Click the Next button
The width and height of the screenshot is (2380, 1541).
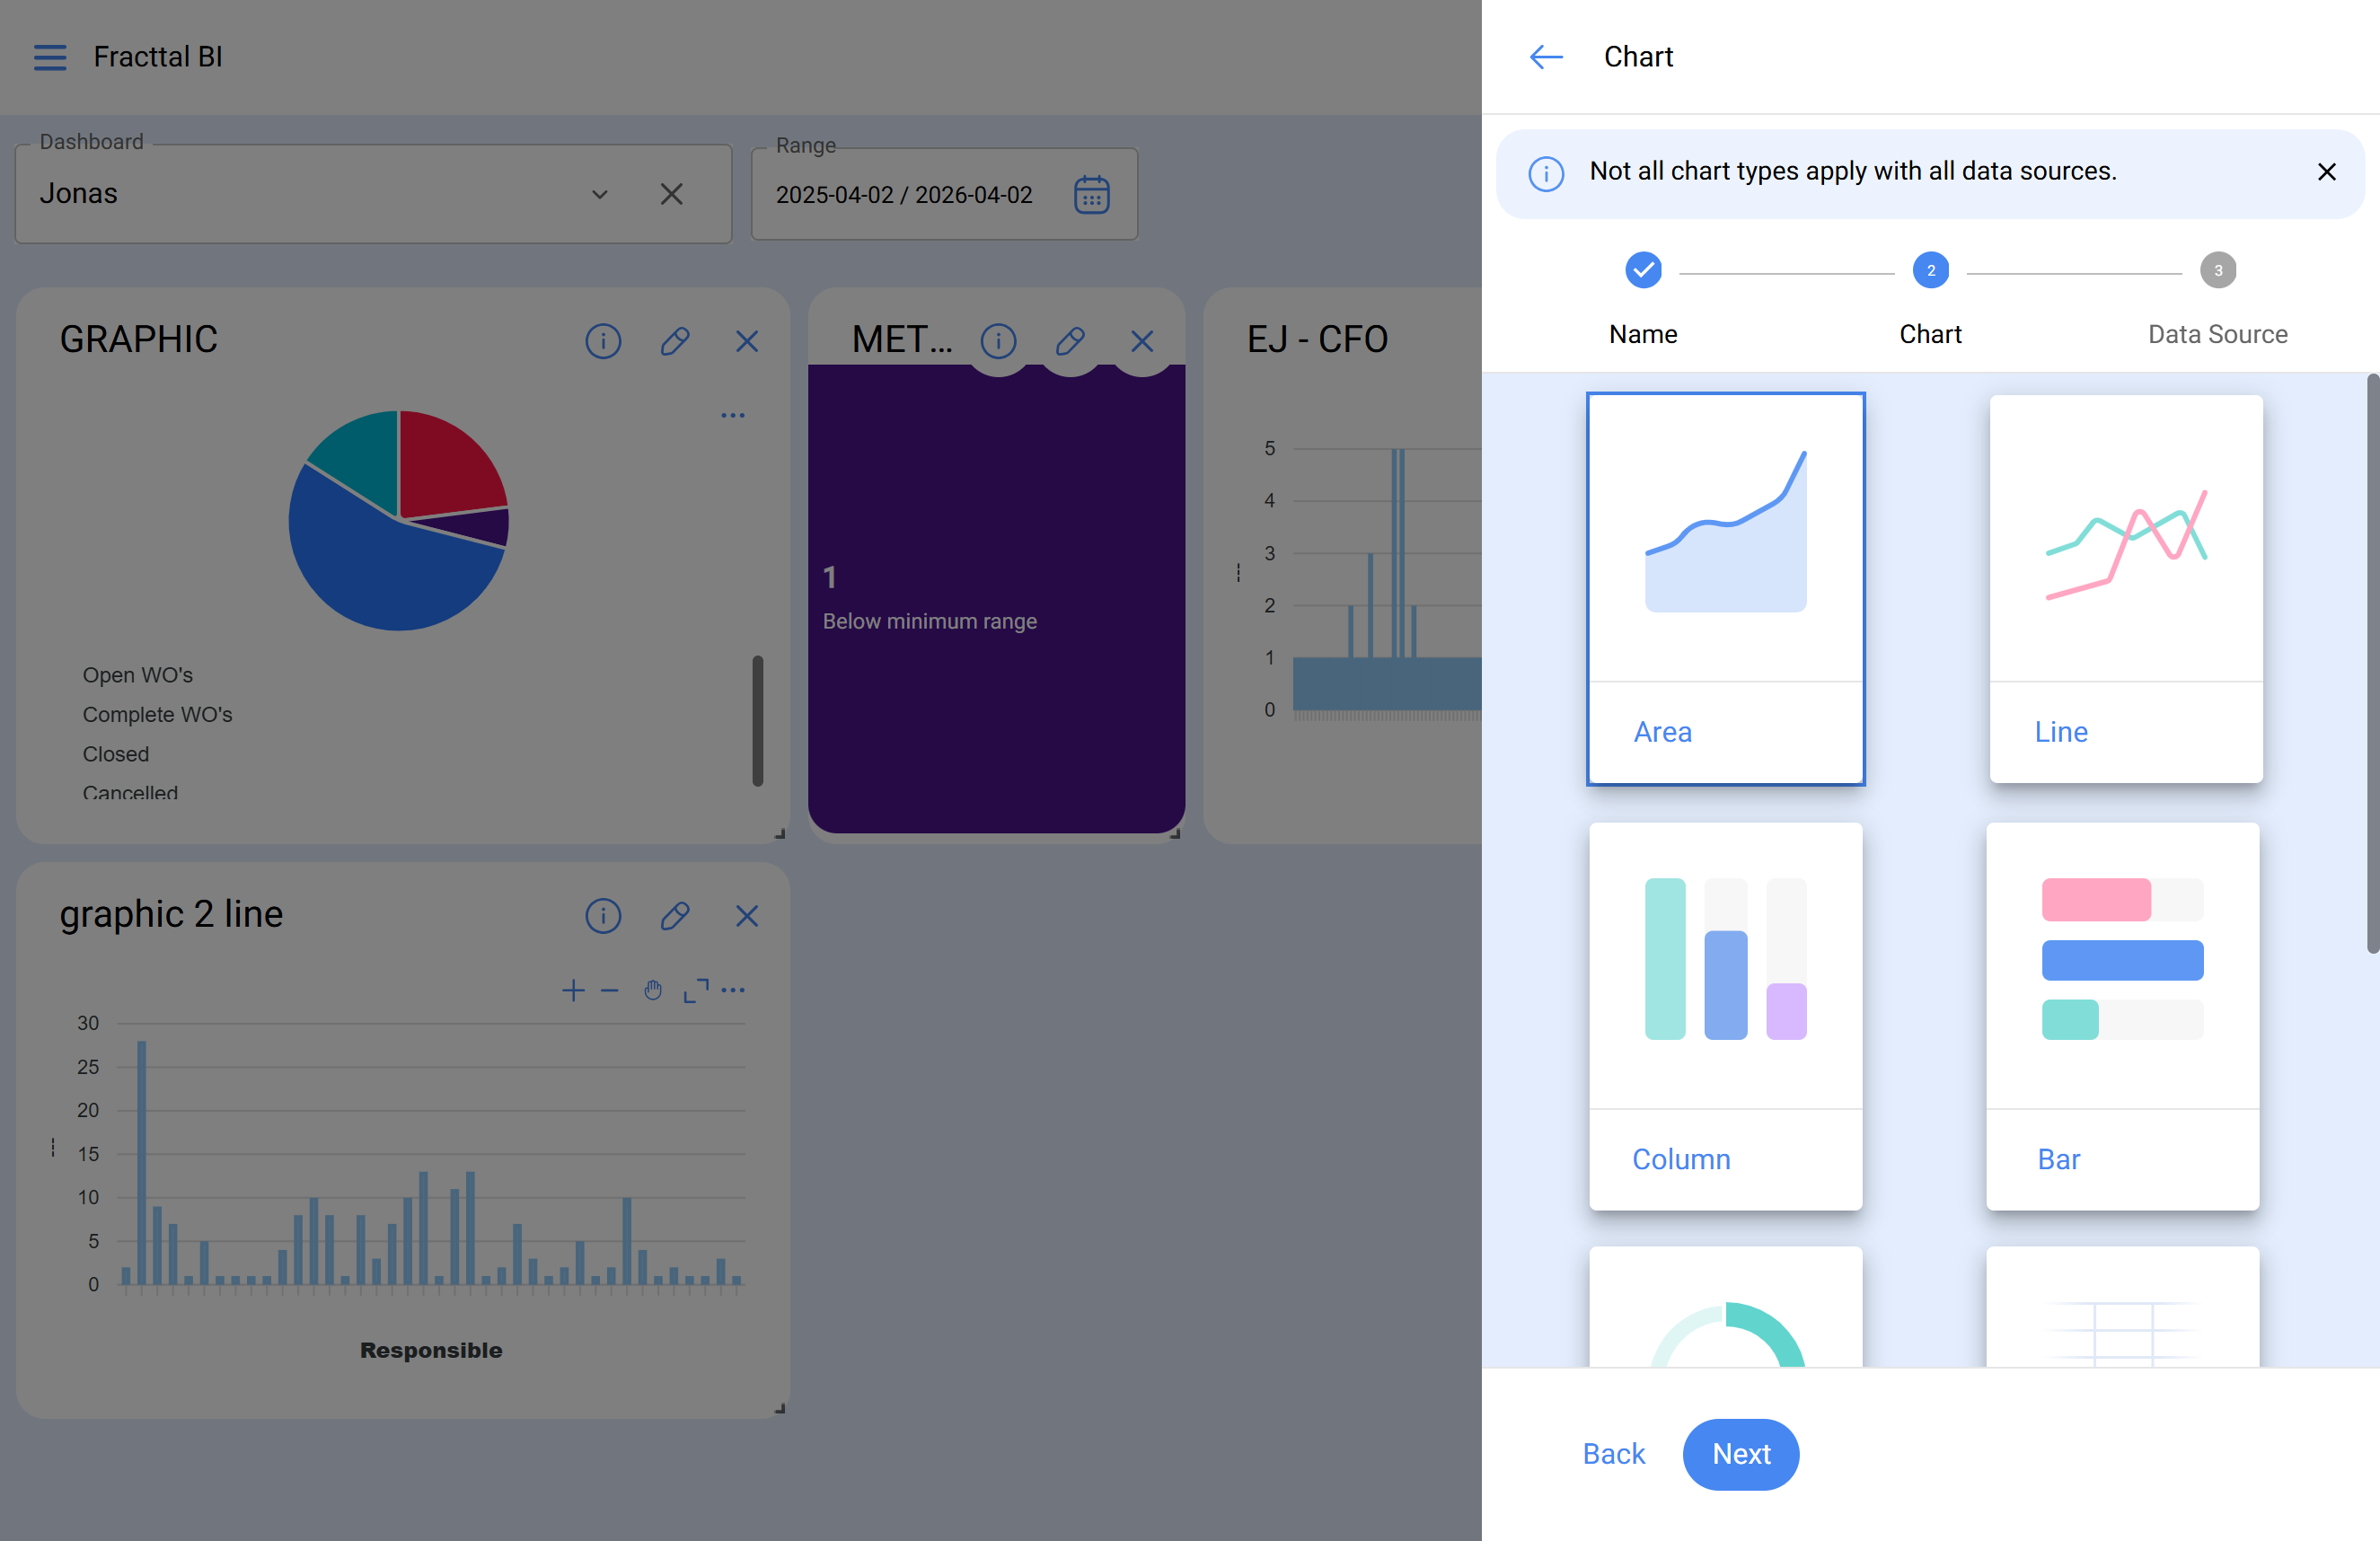coord(1740,1453)
